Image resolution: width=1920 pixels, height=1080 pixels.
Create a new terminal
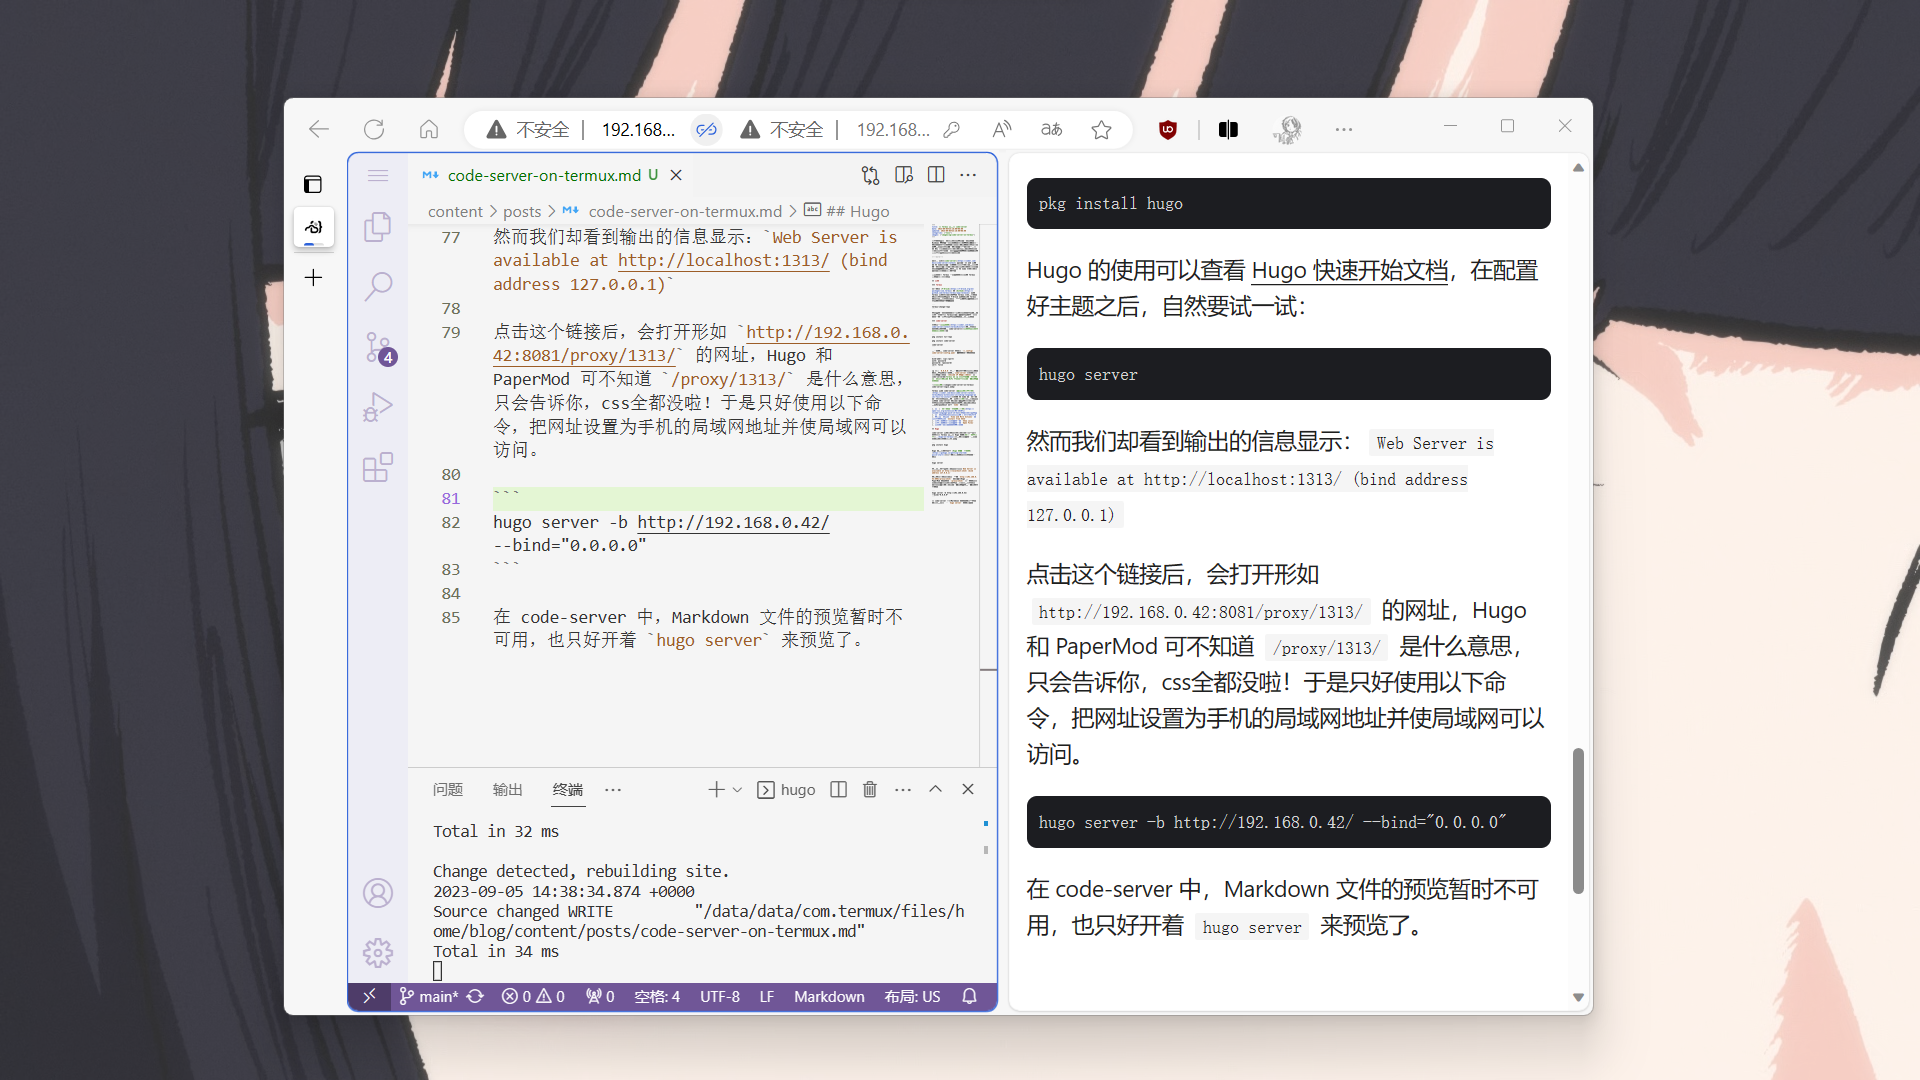pos(716,790)
